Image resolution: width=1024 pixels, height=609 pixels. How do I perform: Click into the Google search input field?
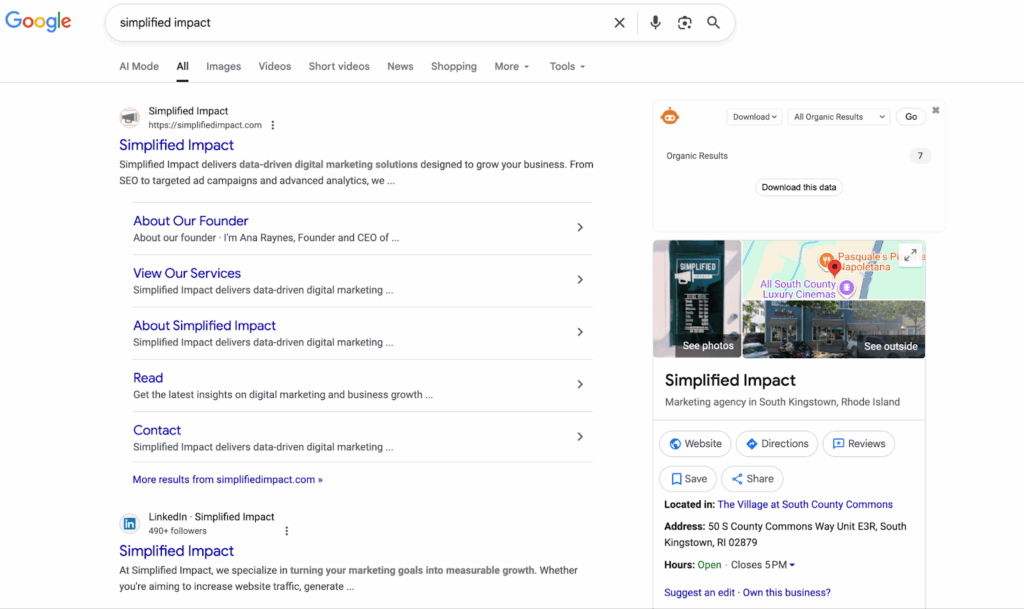pyautogui.click(x=360, y=23)
